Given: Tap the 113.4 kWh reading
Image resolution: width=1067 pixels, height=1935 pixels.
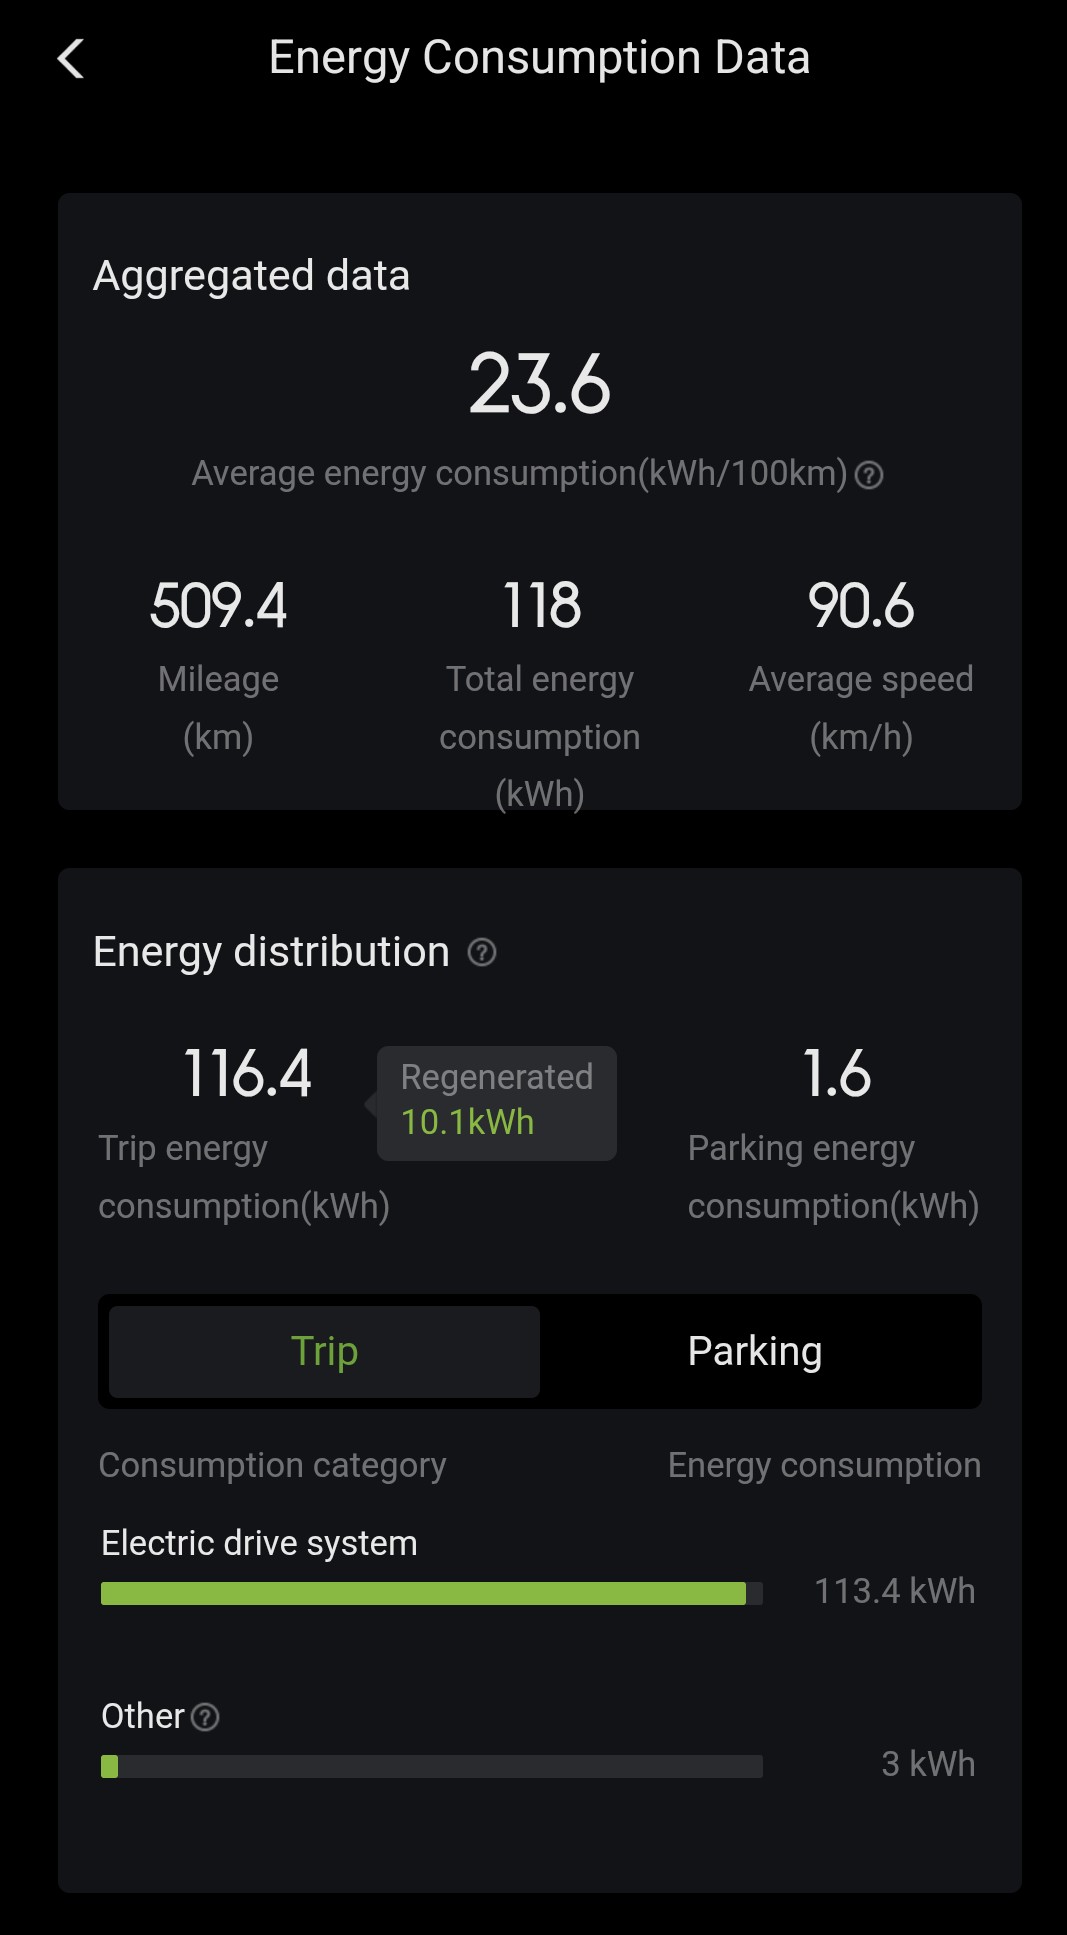Looking at the screenshot, I should (x=894, y=1591).
